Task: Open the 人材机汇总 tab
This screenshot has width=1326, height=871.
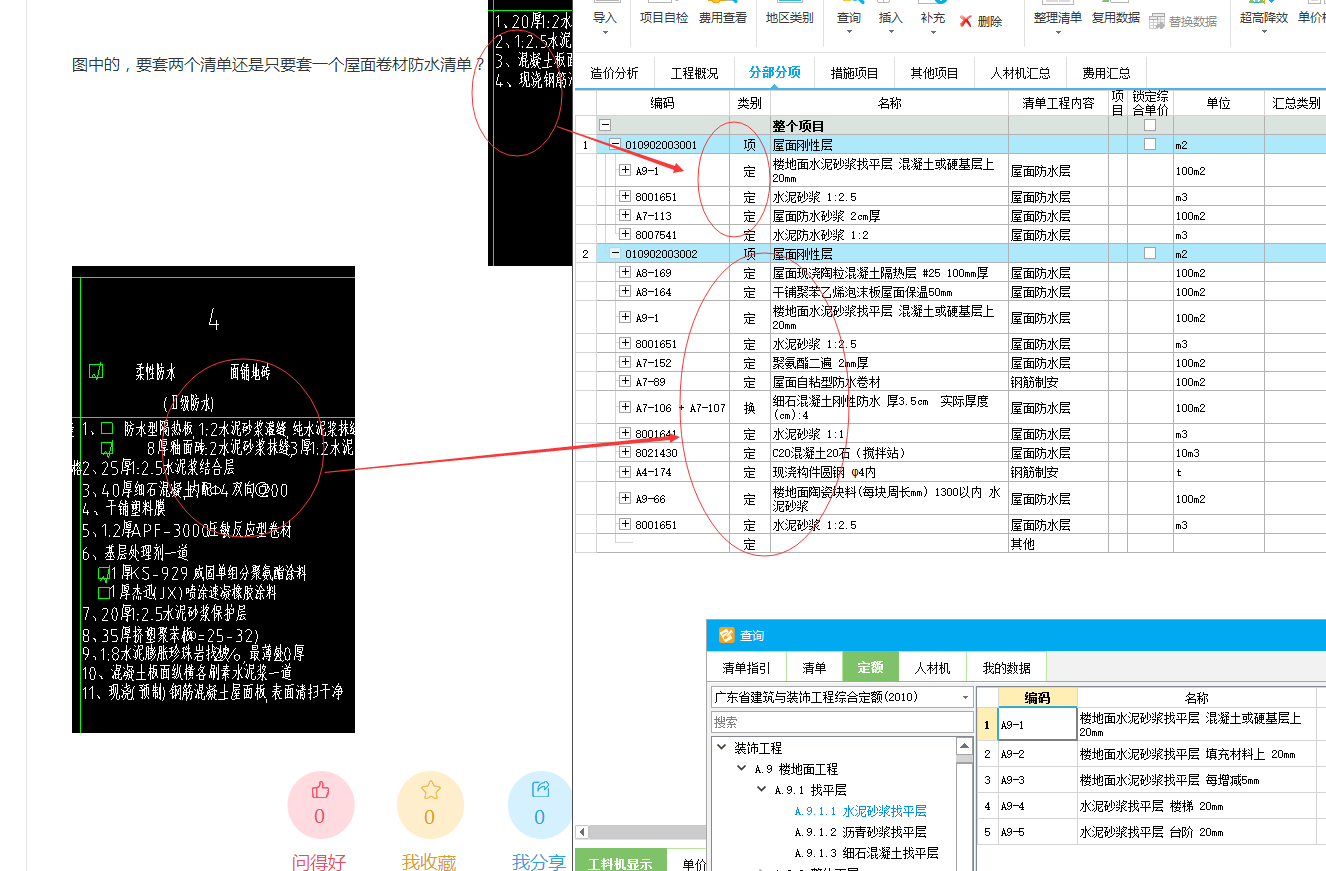Action: tap(1020, 73)
